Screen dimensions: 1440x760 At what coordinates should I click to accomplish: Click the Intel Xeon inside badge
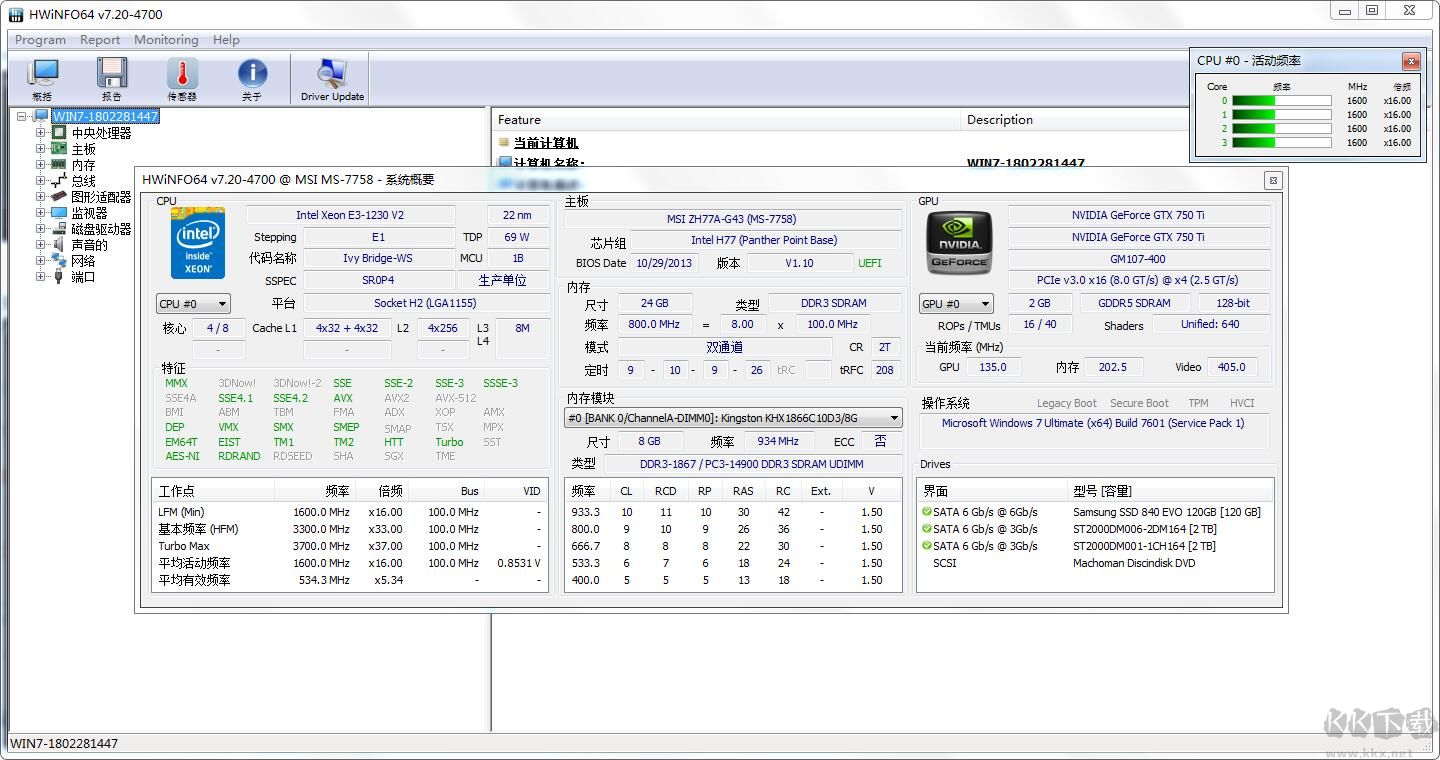197,242
